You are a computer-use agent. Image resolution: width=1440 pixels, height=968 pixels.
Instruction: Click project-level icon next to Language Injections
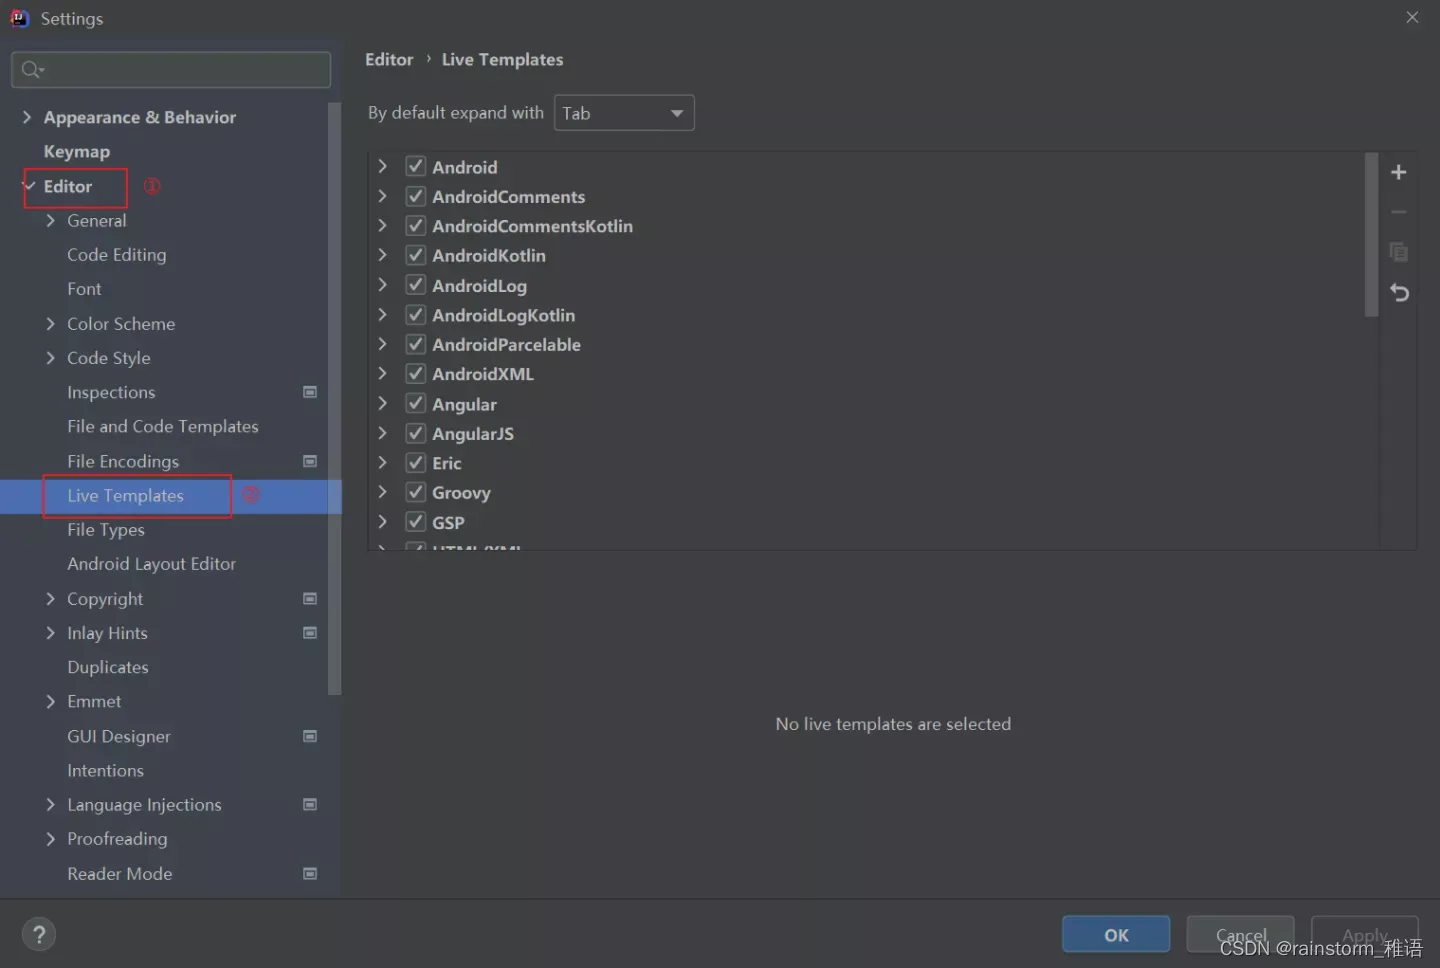coord(310,804)
